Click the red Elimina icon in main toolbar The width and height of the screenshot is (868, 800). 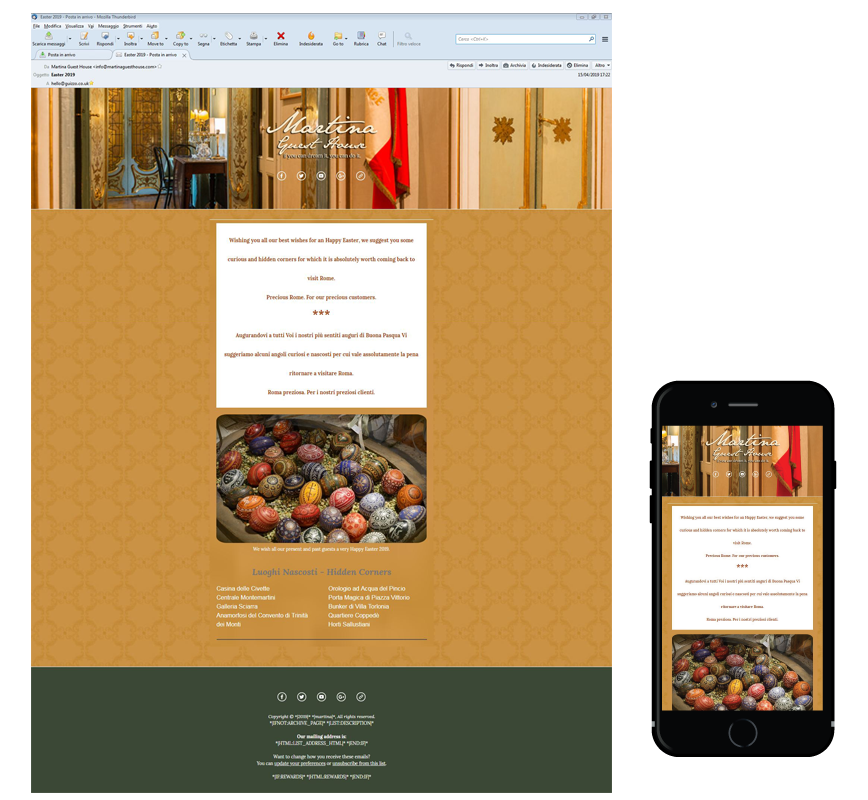(281, 37)
